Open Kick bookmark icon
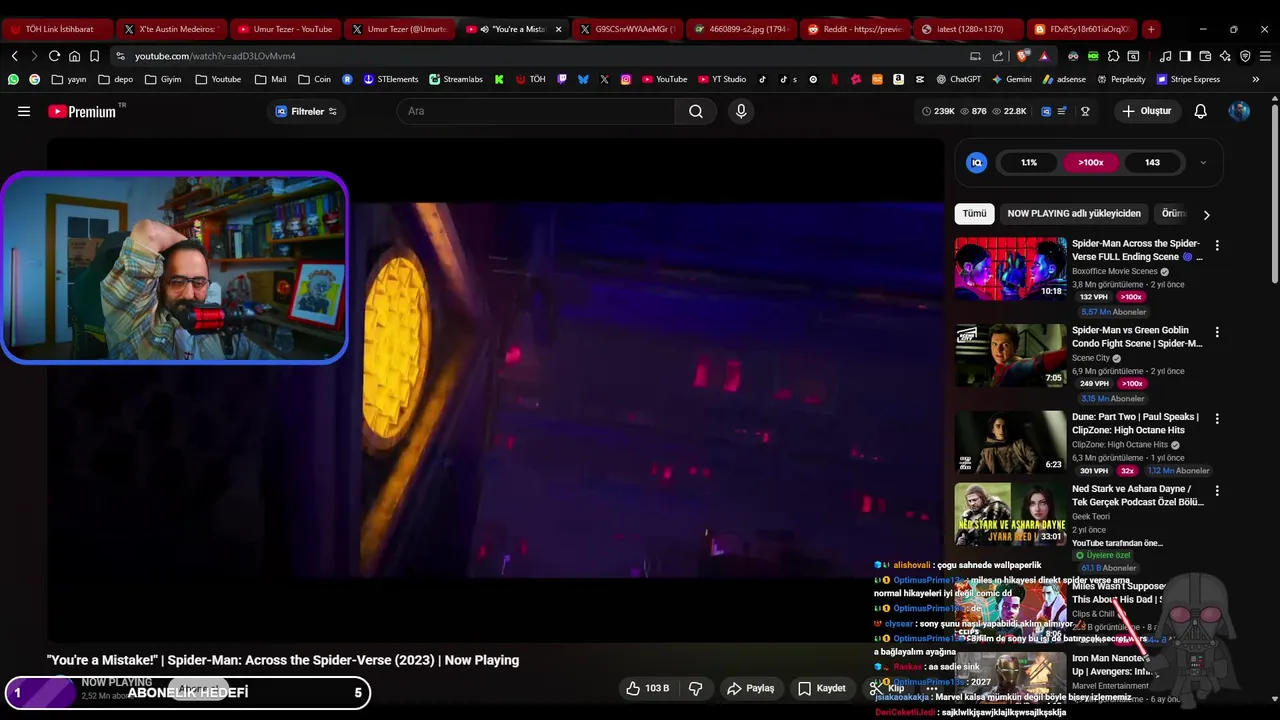Image resolution: width=1280 pixels, height=720 pixels. (x=499, y=79)
